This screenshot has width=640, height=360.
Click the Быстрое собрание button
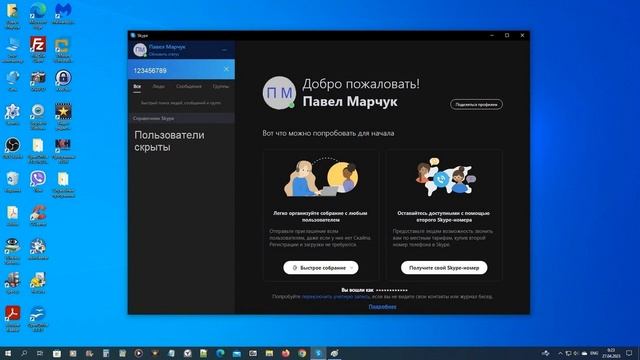pyautogui.click(x=321, y=268)
